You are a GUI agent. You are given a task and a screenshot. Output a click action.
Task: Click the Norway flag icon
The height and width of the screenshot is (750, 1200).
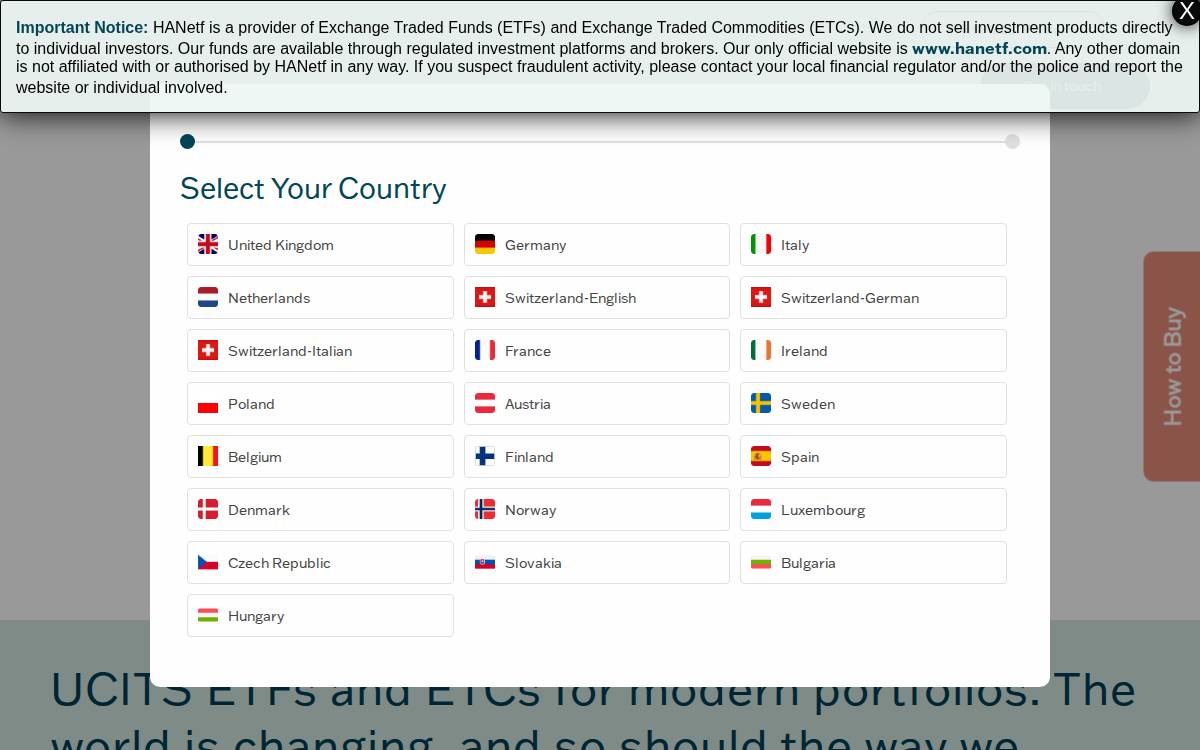(x=485, y=509)
